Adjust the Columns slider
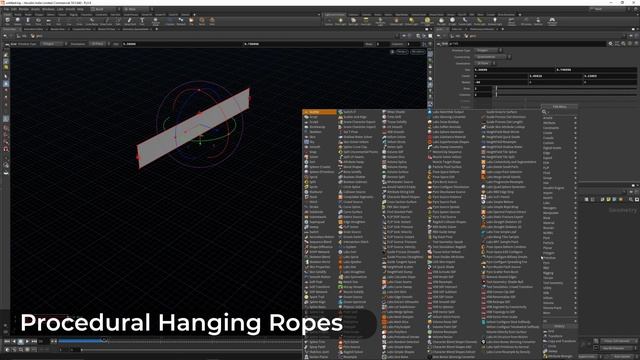Image resolution: width=640 pixels, height=360 pixels. (566, 95)
